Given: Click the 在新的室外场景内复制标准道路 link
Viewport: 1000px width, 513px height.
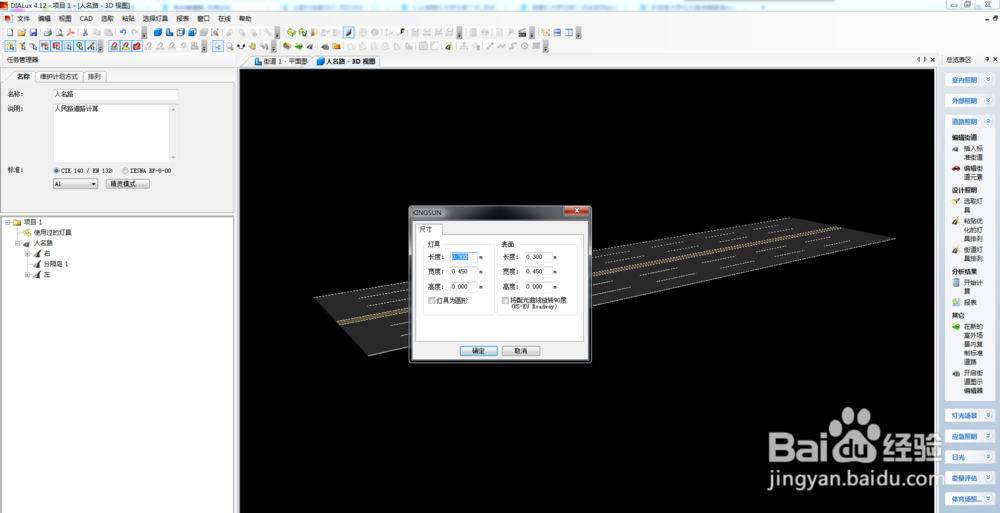Looking at the screenshot, I should coord(973,344).
